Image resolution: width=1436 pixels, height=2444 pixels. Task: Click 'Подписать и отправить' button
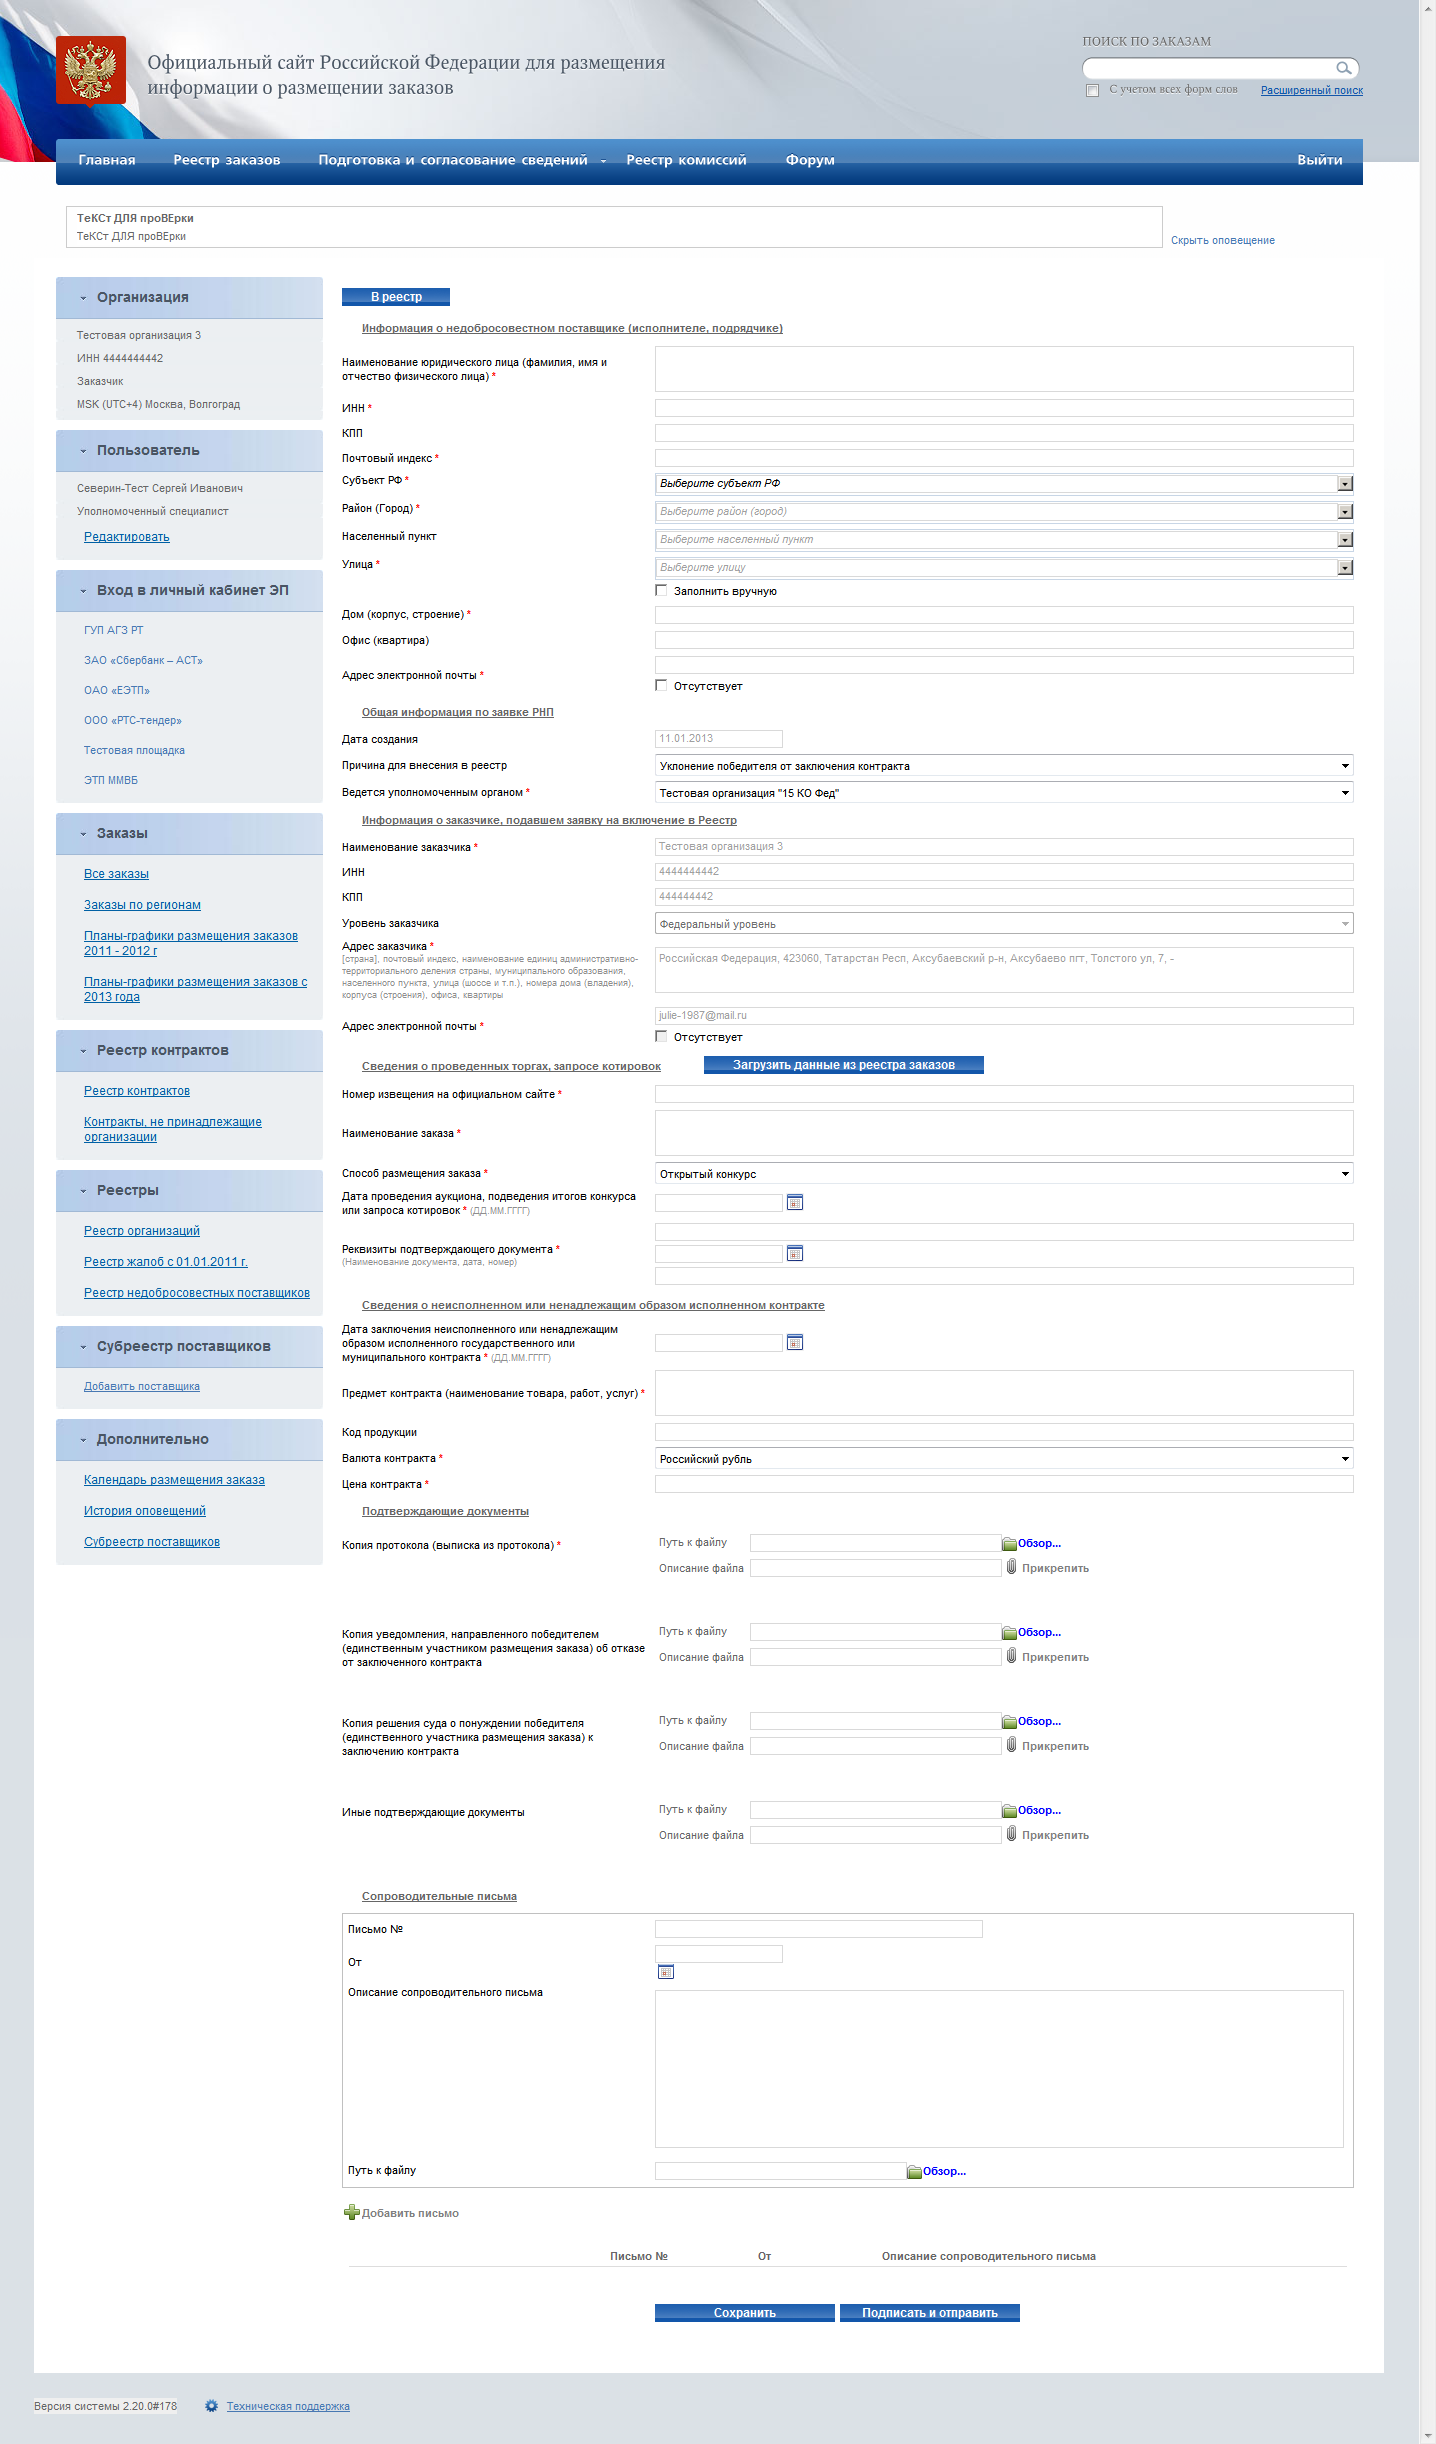tap(930, 2313)
